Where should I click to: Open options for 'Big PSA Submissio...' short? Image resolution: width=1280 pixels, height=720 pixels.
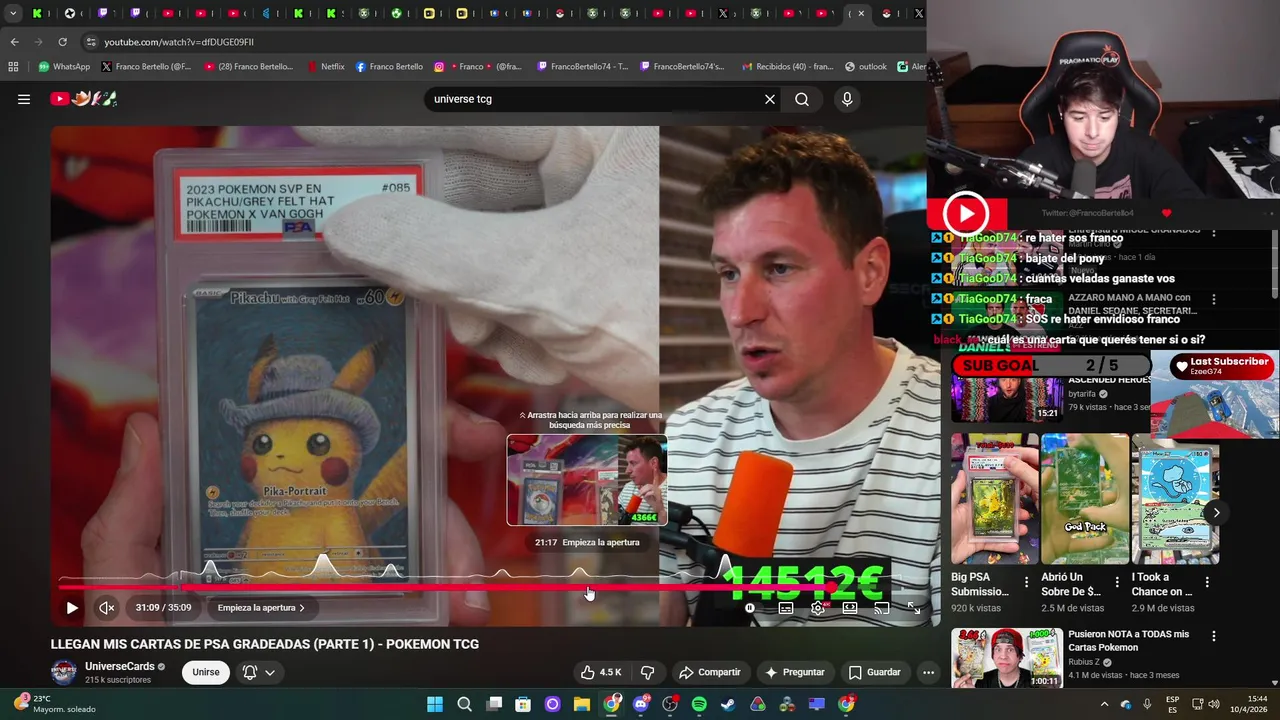click(x=1026, y=582)
